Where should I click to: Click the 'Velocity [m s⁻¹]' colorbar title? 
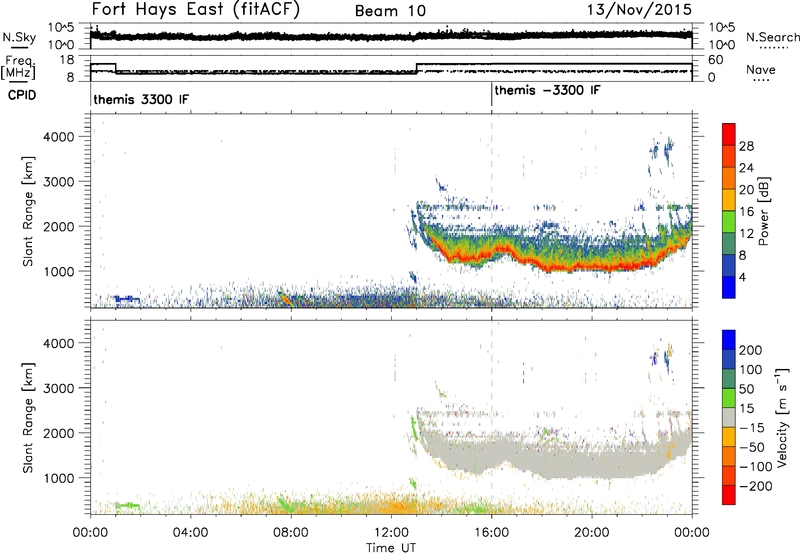pos(783,417)
